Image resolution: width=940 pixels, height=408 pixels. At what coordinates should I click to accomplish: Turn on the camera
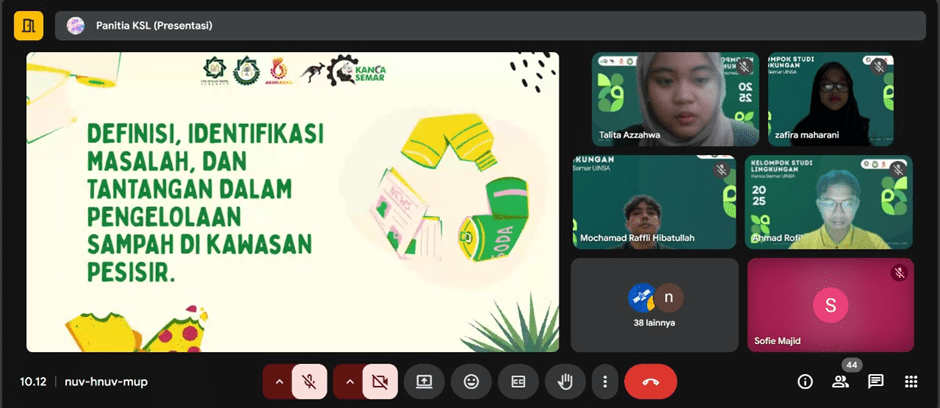pos(379,381)
